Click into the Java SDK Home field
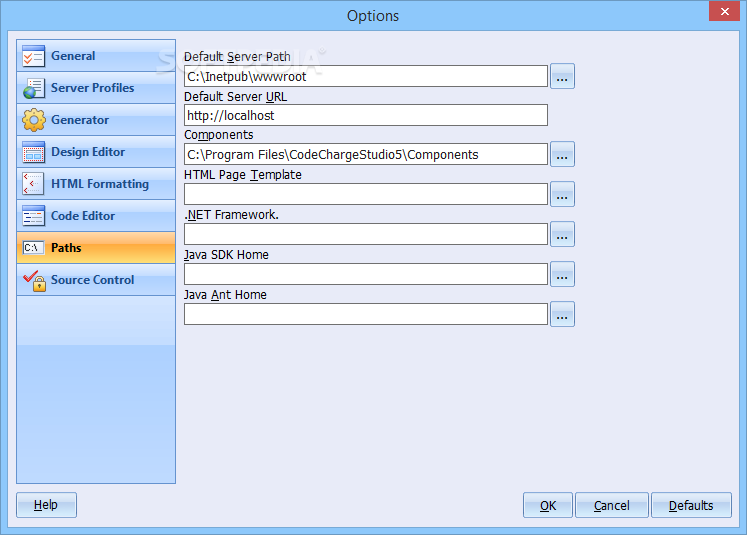This screenshot has height=535, width=747. click(365, 274)
